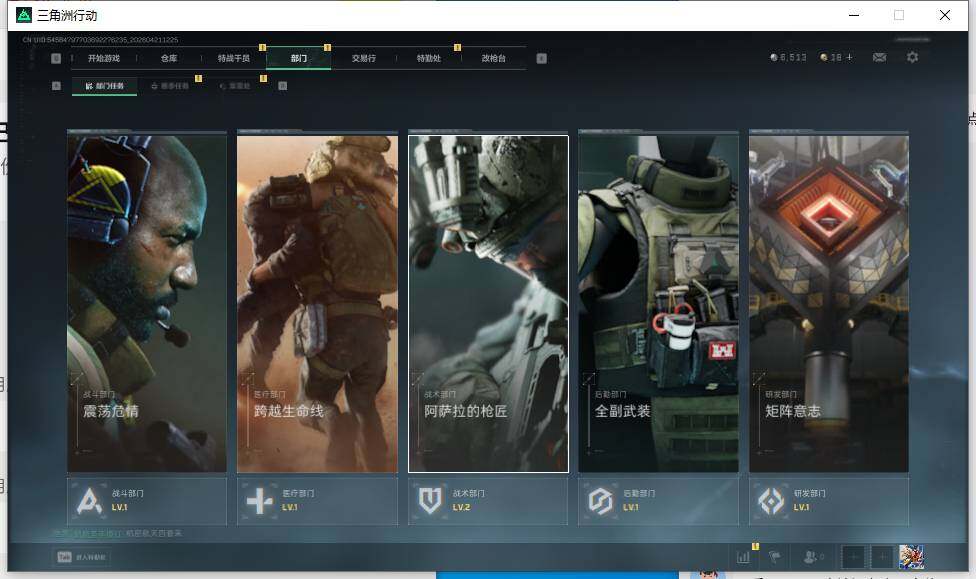Click the 研发部门 emblem icon
This screenshot has width=976, height=579.
coord(771,501)
